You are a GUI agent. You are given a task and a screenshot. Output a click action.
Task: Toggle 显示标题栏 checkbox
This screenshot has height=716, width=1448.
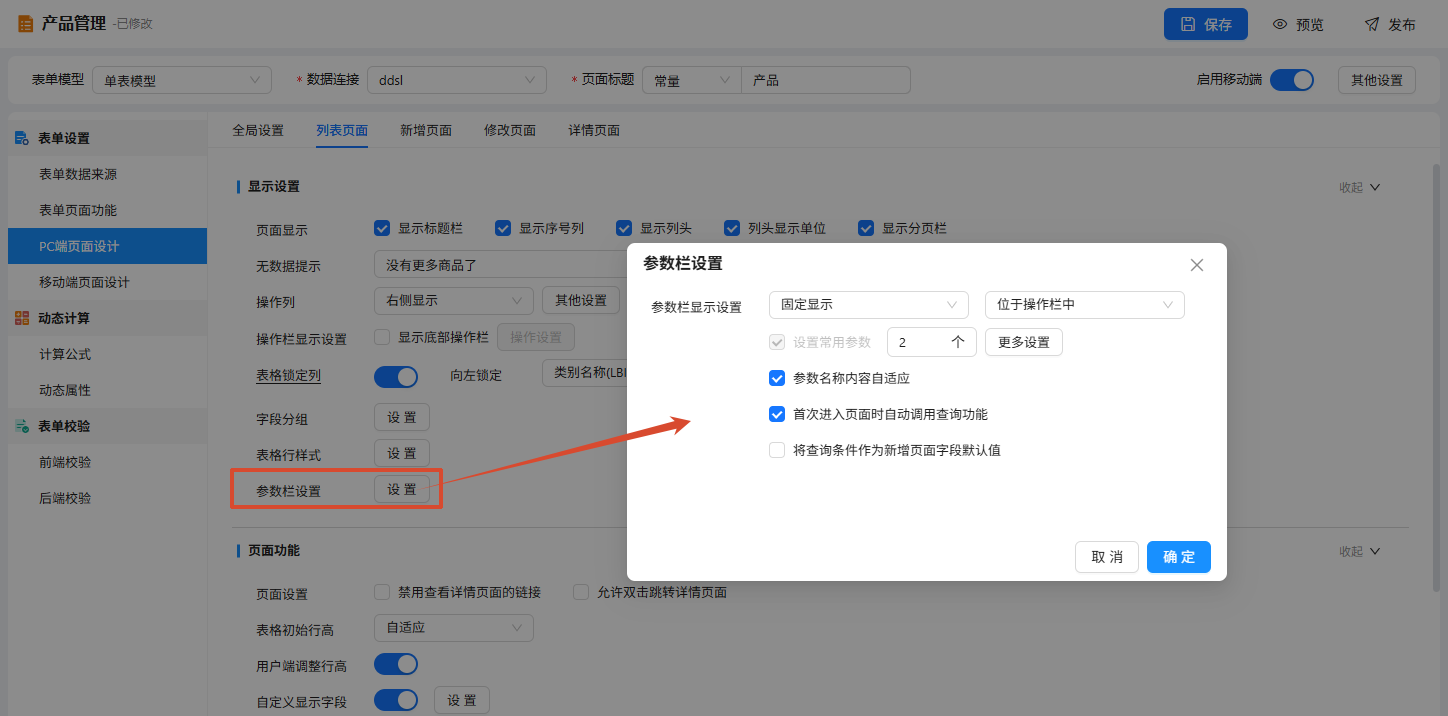[x=382, y=228]
